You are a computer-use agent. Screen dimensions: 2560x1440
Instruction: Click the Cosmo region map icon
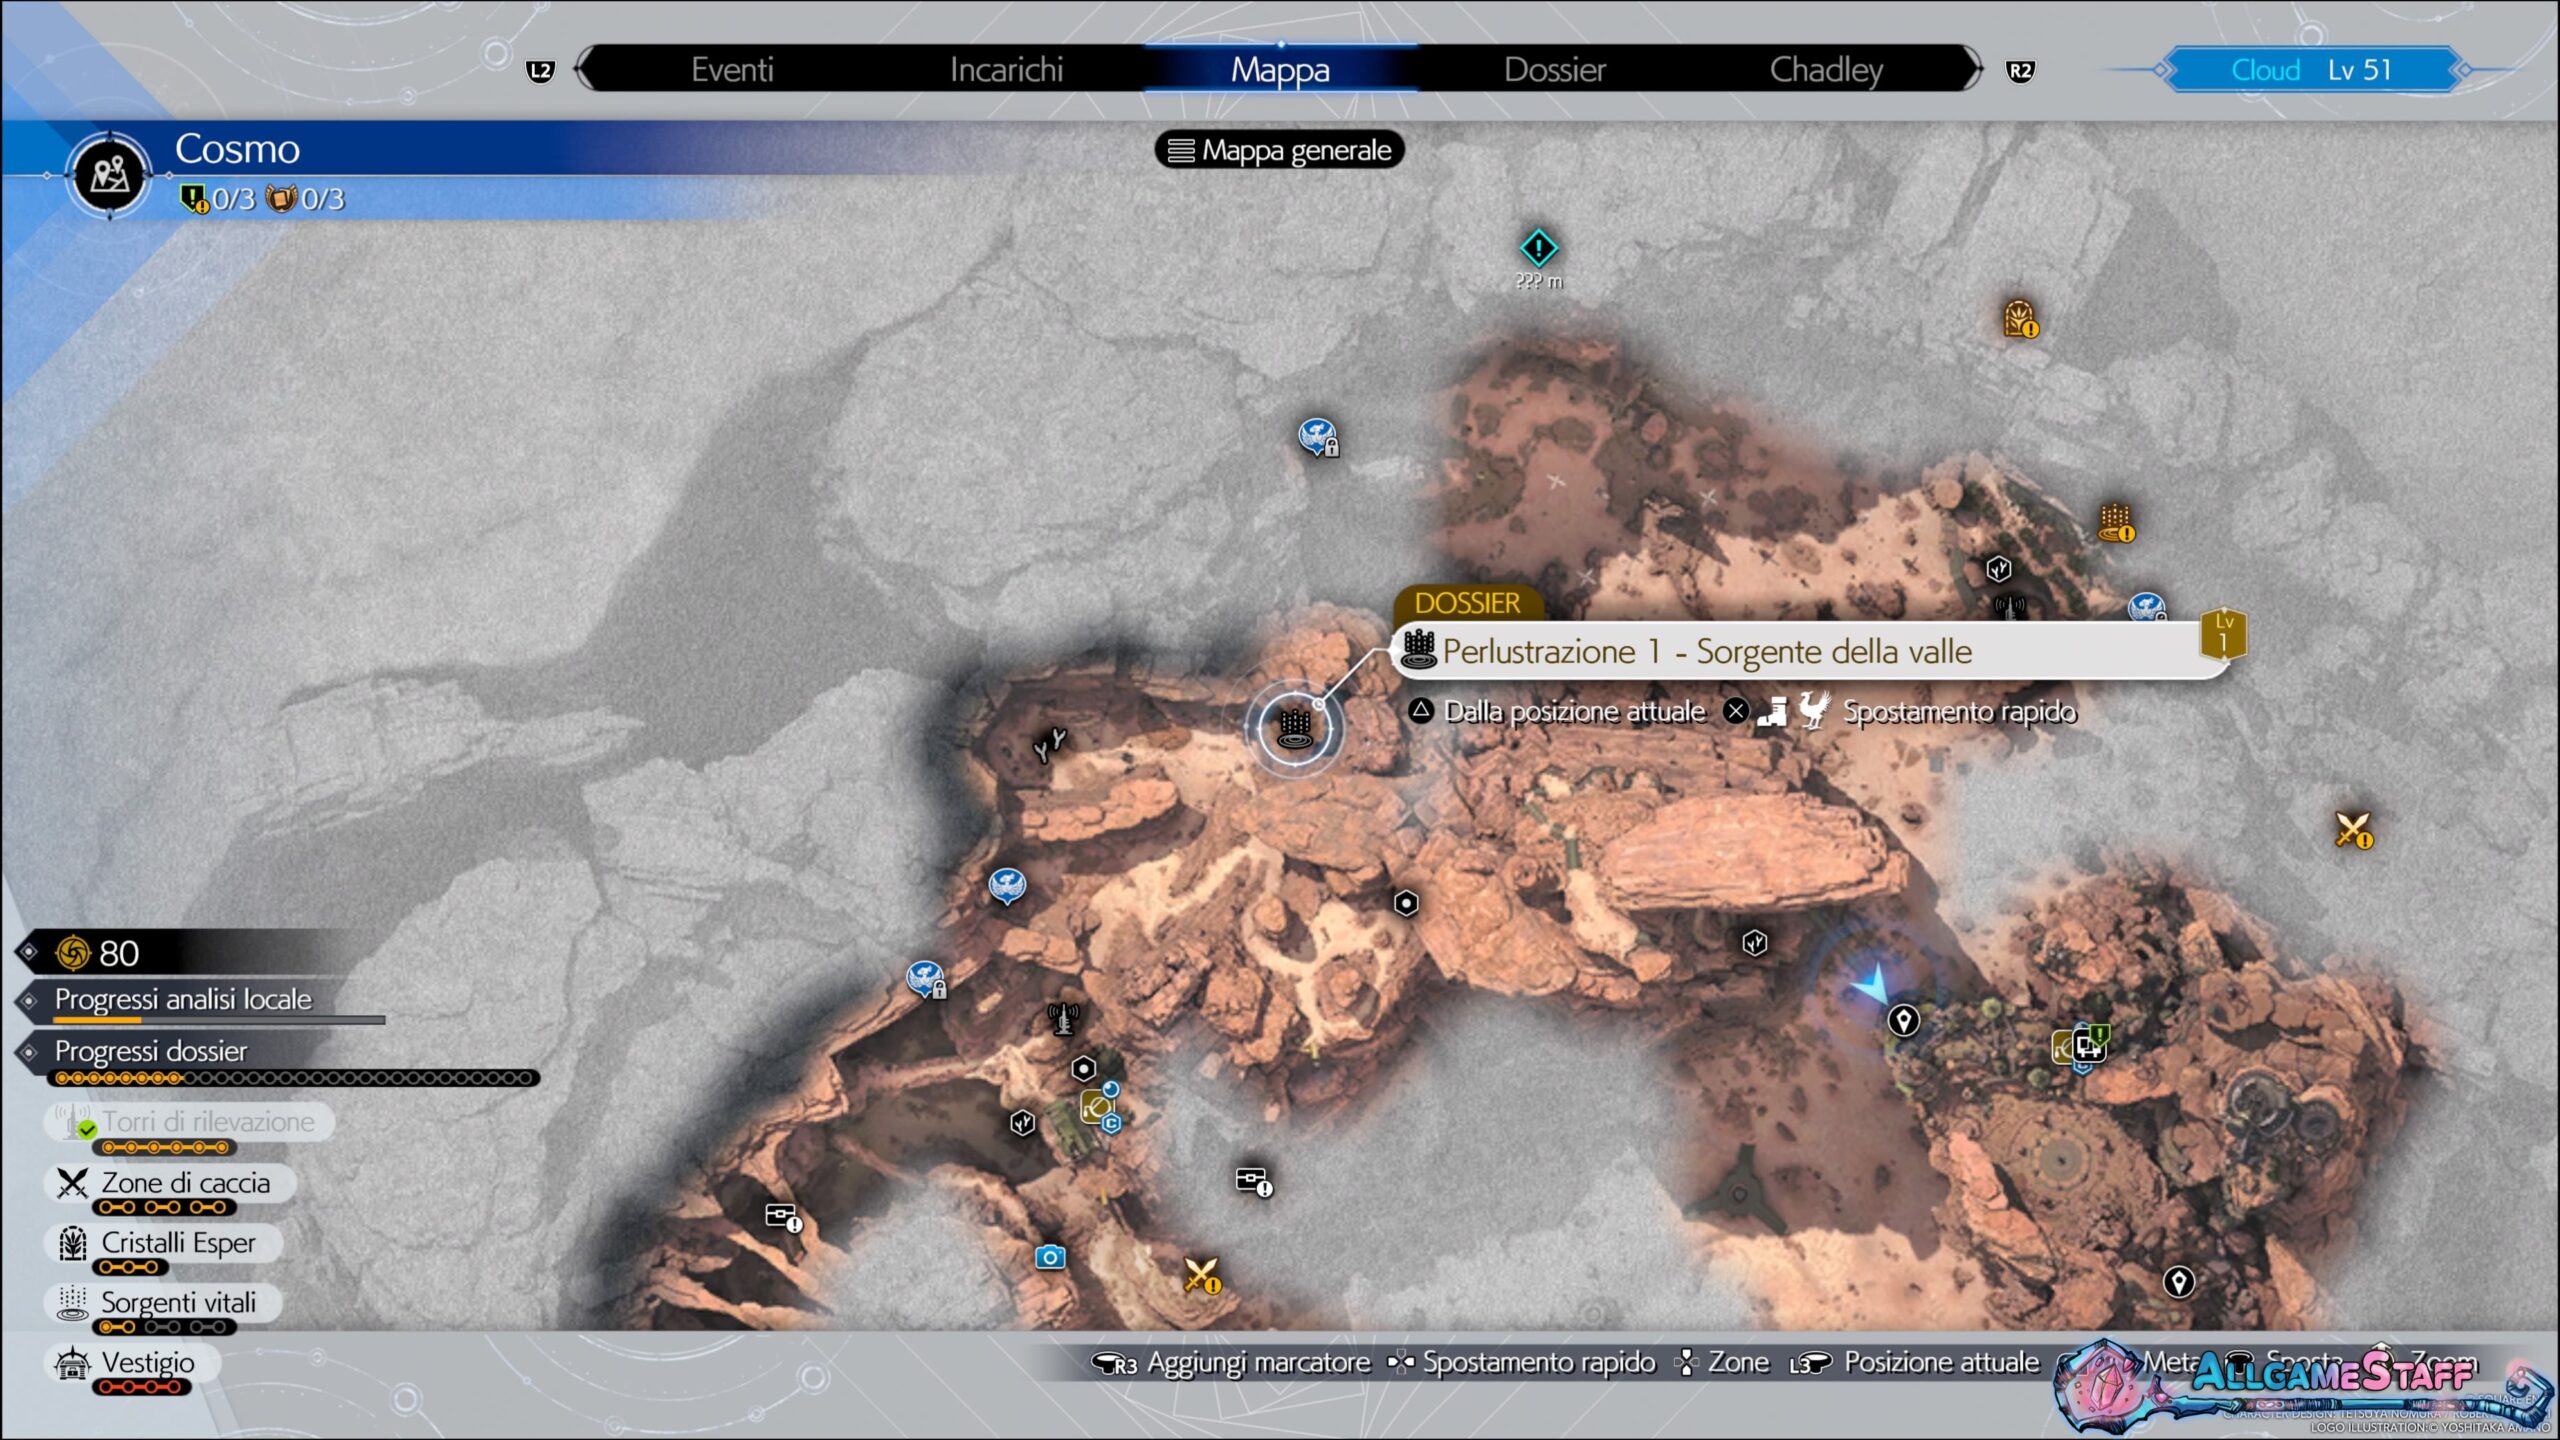click(x=110, y=175)
